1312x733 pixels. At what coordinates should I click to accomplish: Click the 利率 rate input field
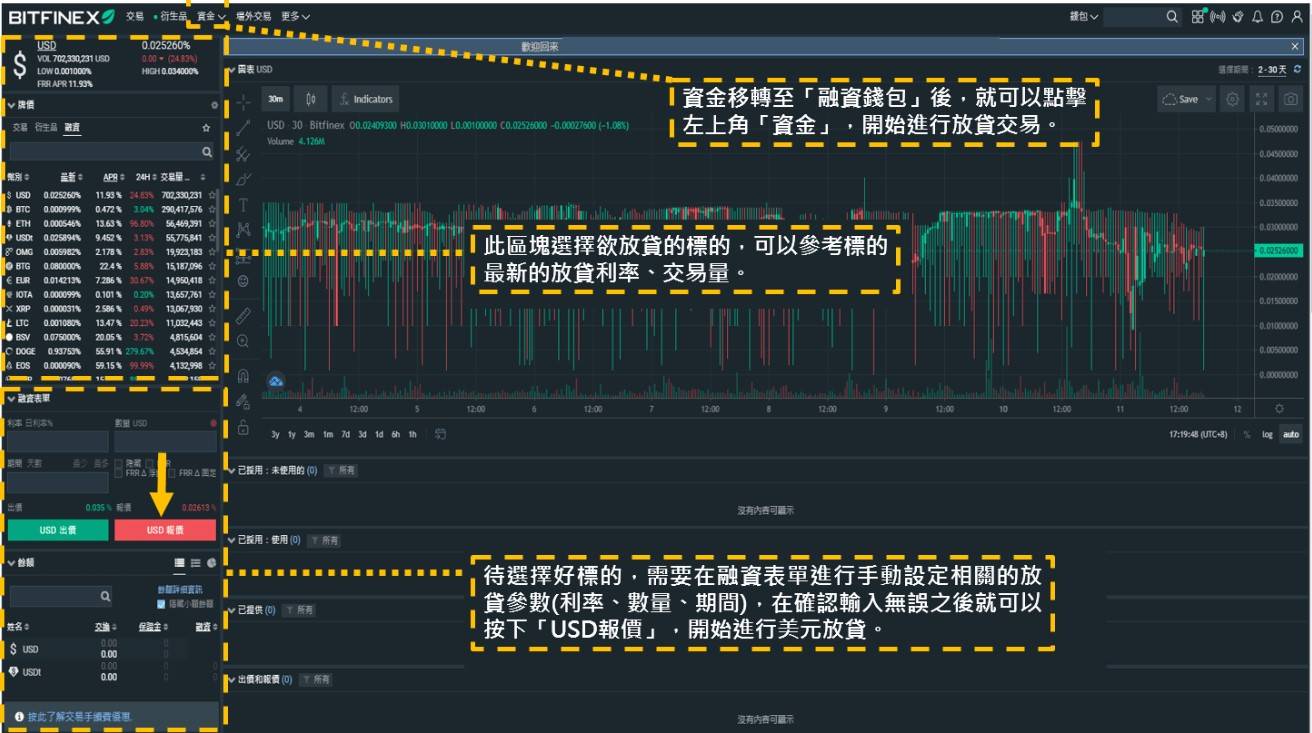(58, 442)
